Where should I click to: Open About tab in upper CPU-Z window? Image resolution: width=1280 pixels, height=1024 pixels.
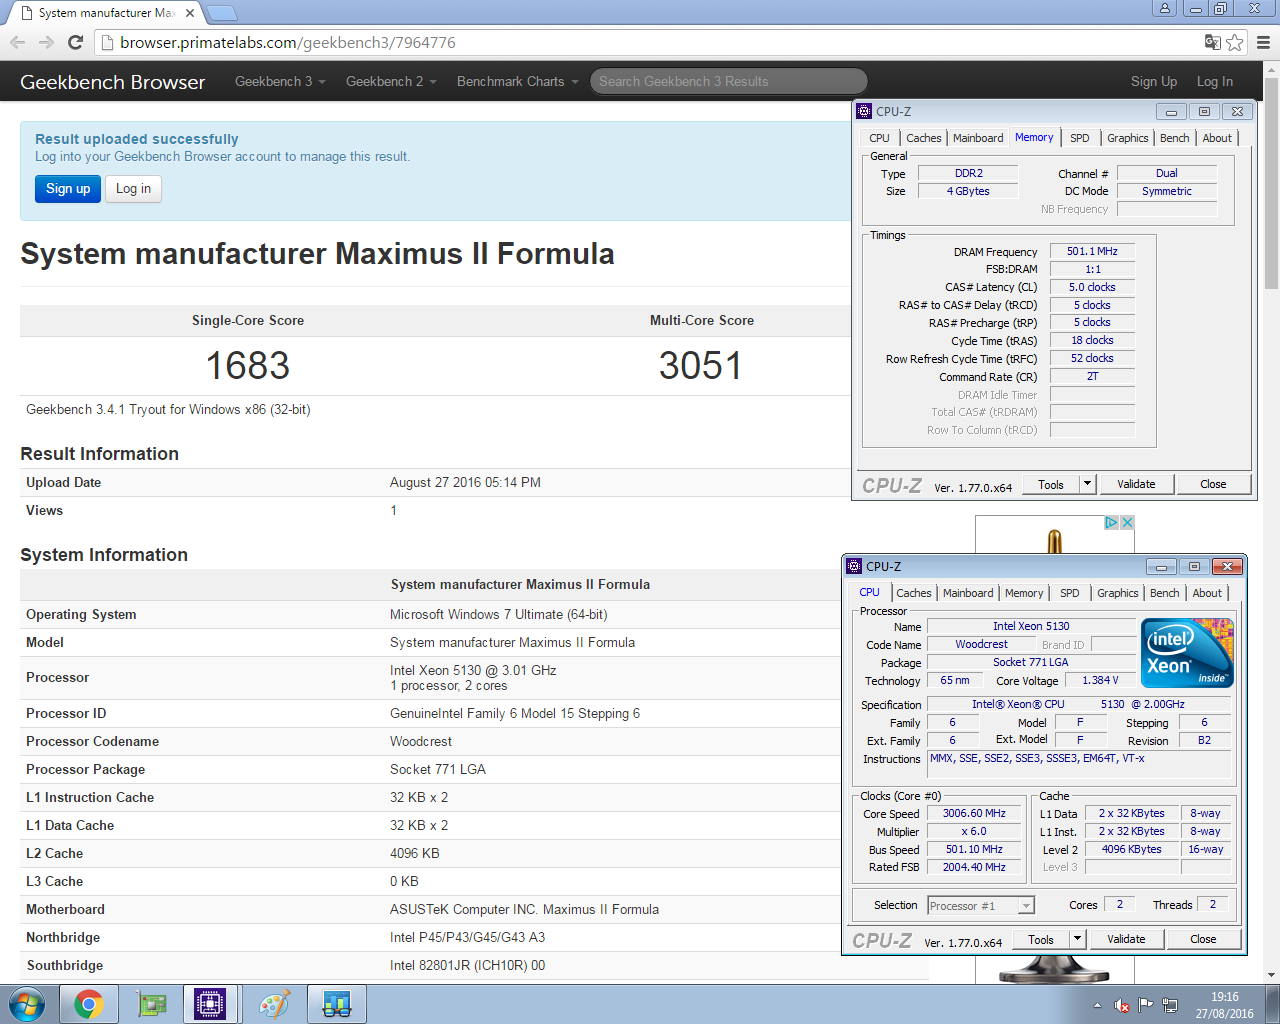click(1217, 138)
